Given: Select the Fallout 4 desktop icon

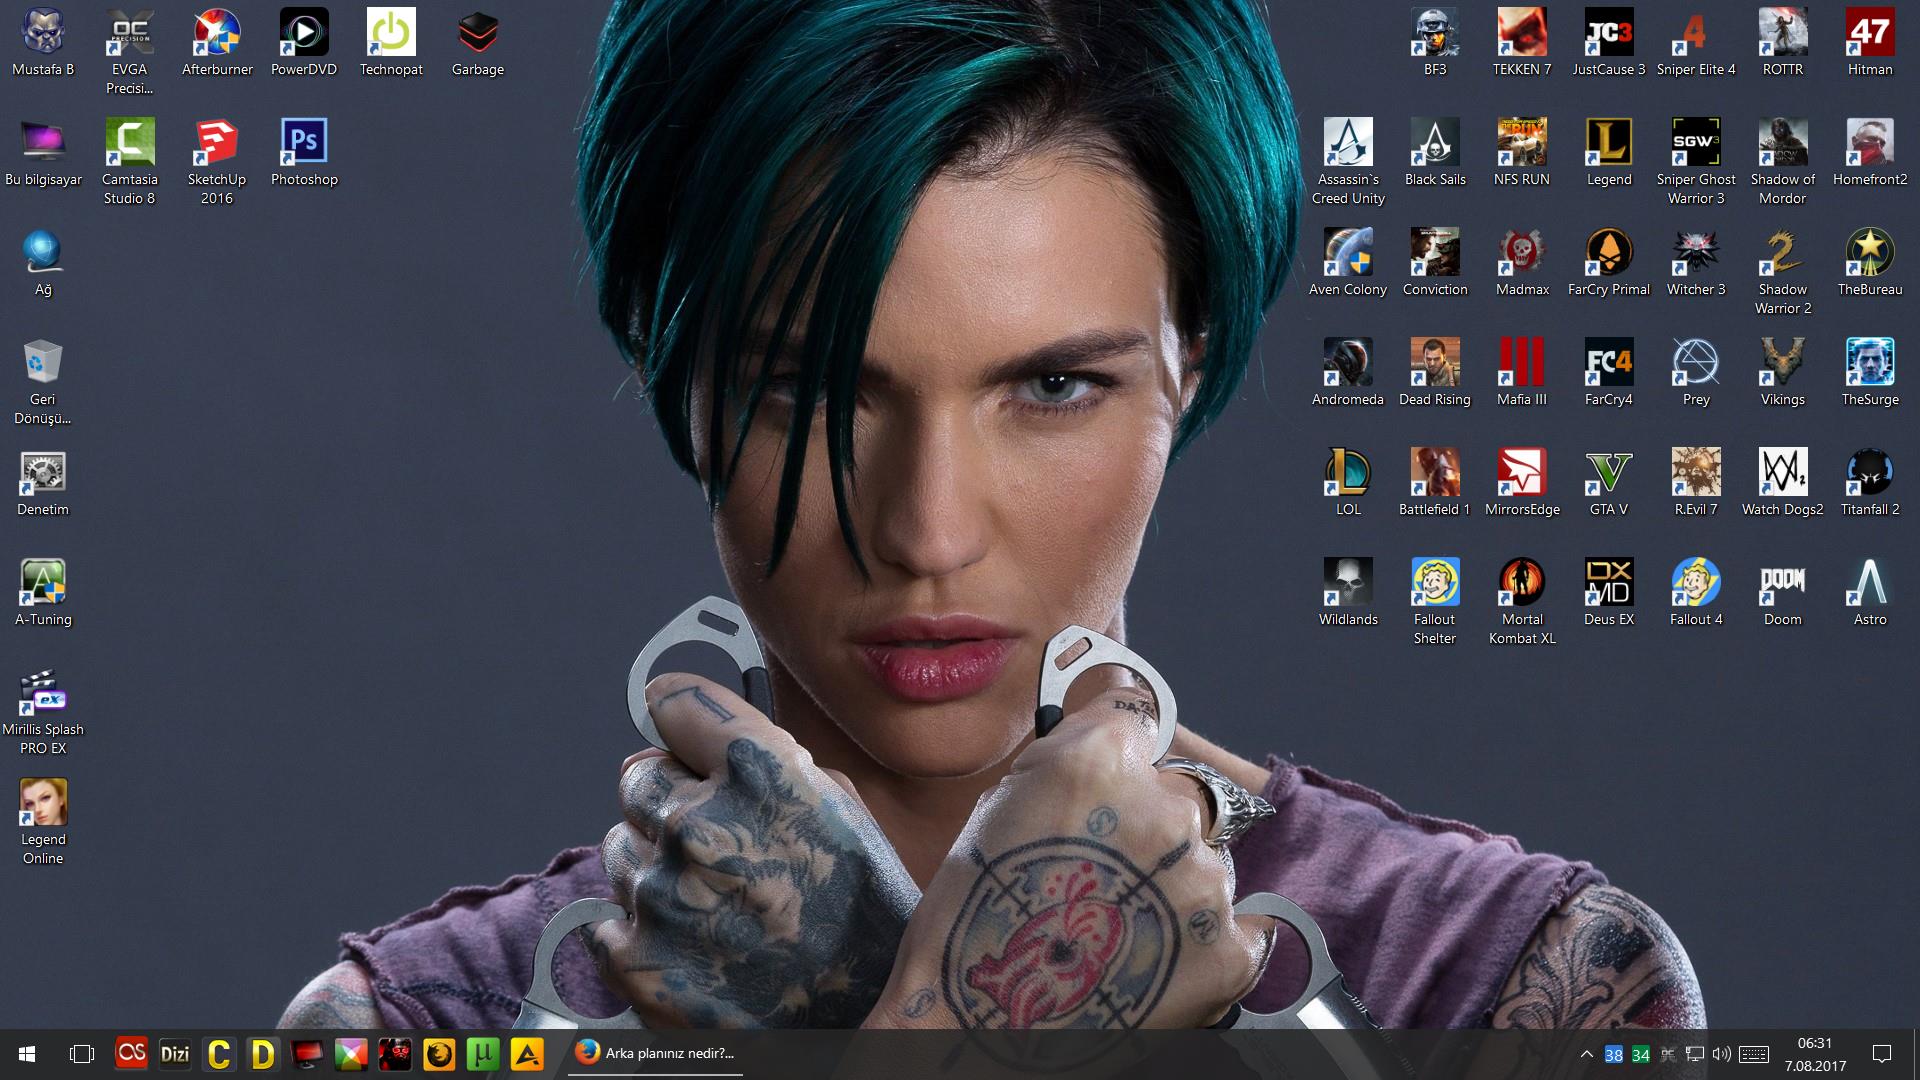Looking at the screenshot, I should pyautogui.click(x=1695, y=583).
